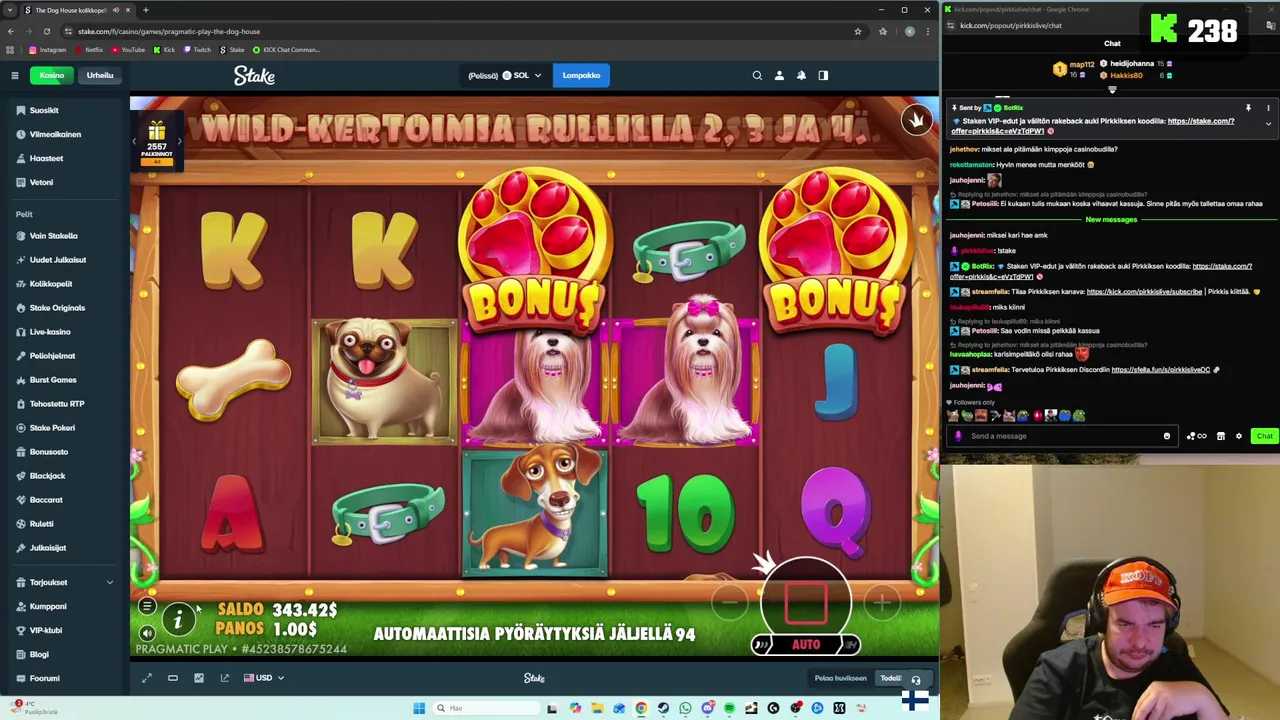Collapse the chat leaderboard arrow
This screenshot has width=1280, height=720.
tap(1112, 89)
